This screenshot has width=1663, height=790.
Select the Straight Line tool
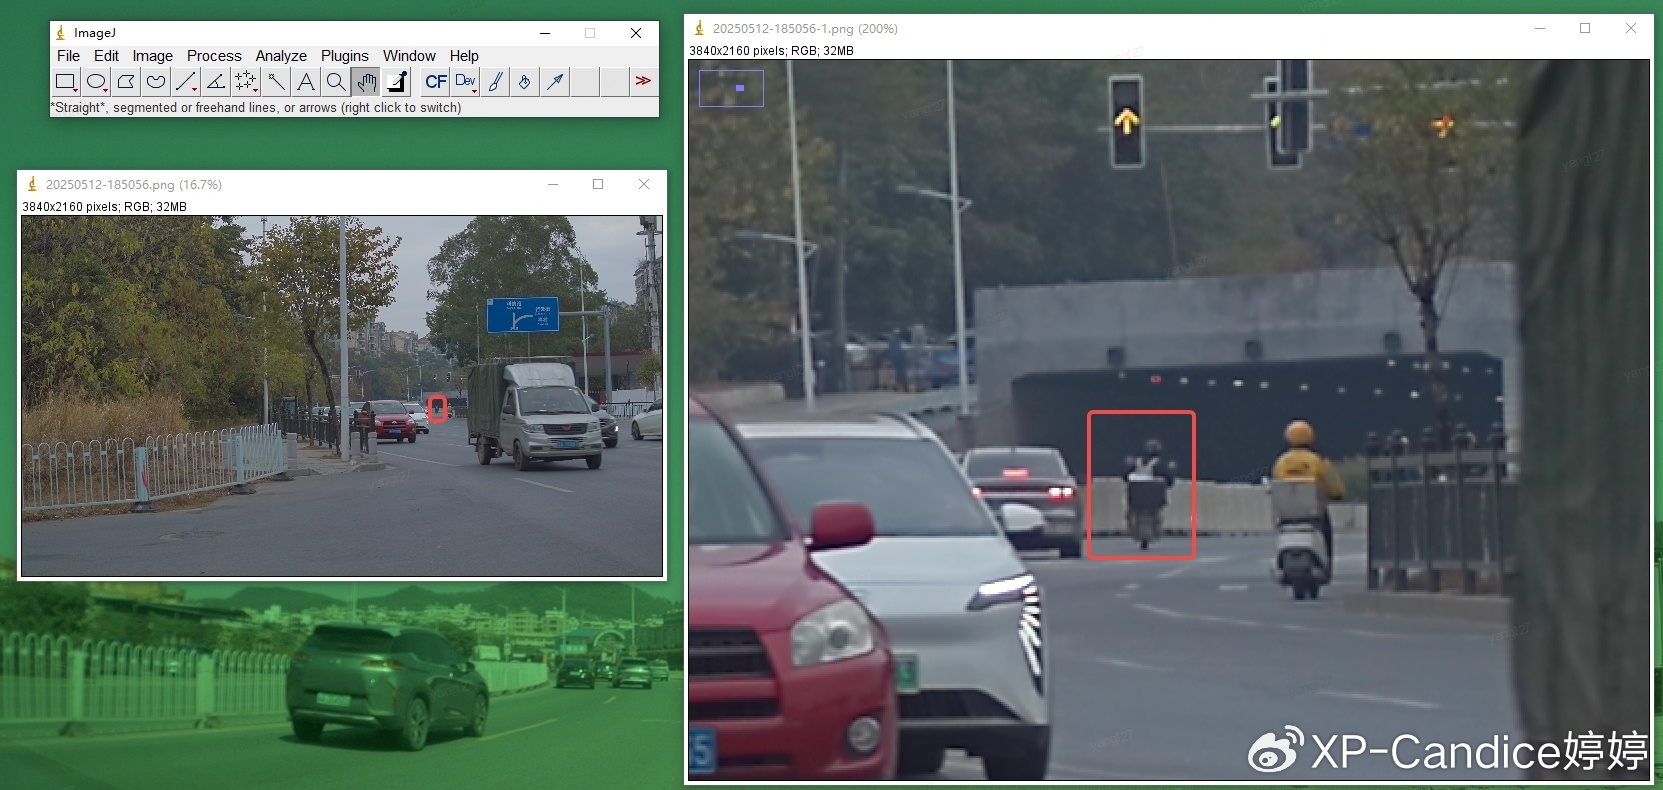click(186, 82)
